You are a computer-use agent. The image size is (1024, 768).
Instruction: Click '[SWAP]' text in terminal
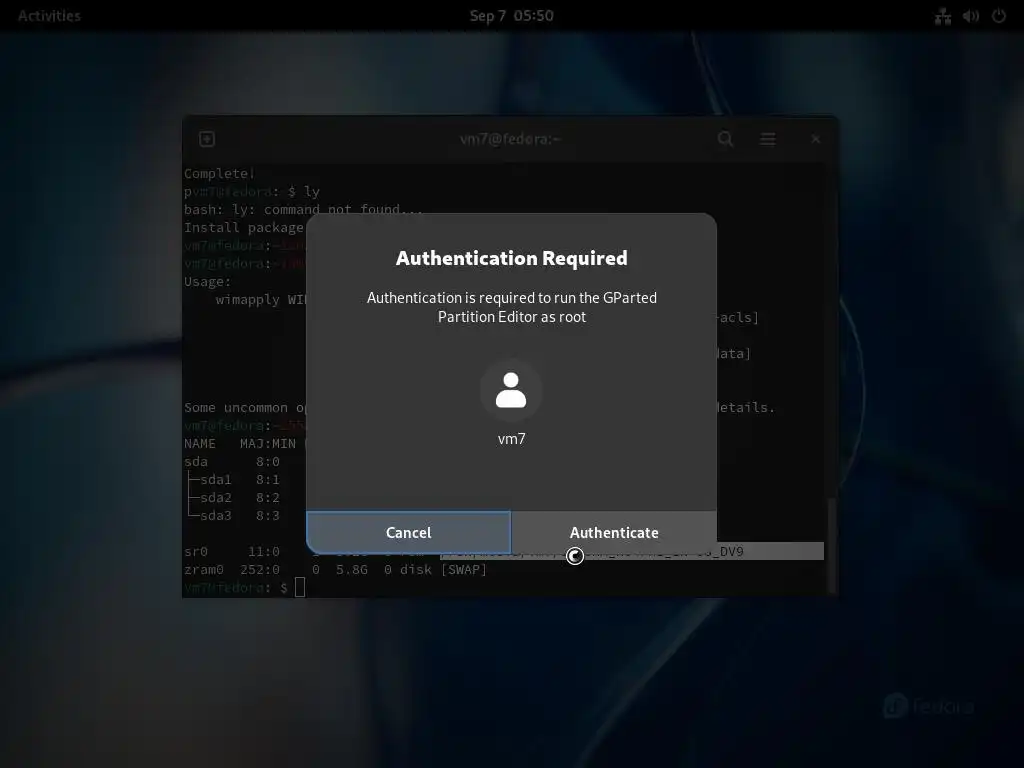[x=464, y=569]
